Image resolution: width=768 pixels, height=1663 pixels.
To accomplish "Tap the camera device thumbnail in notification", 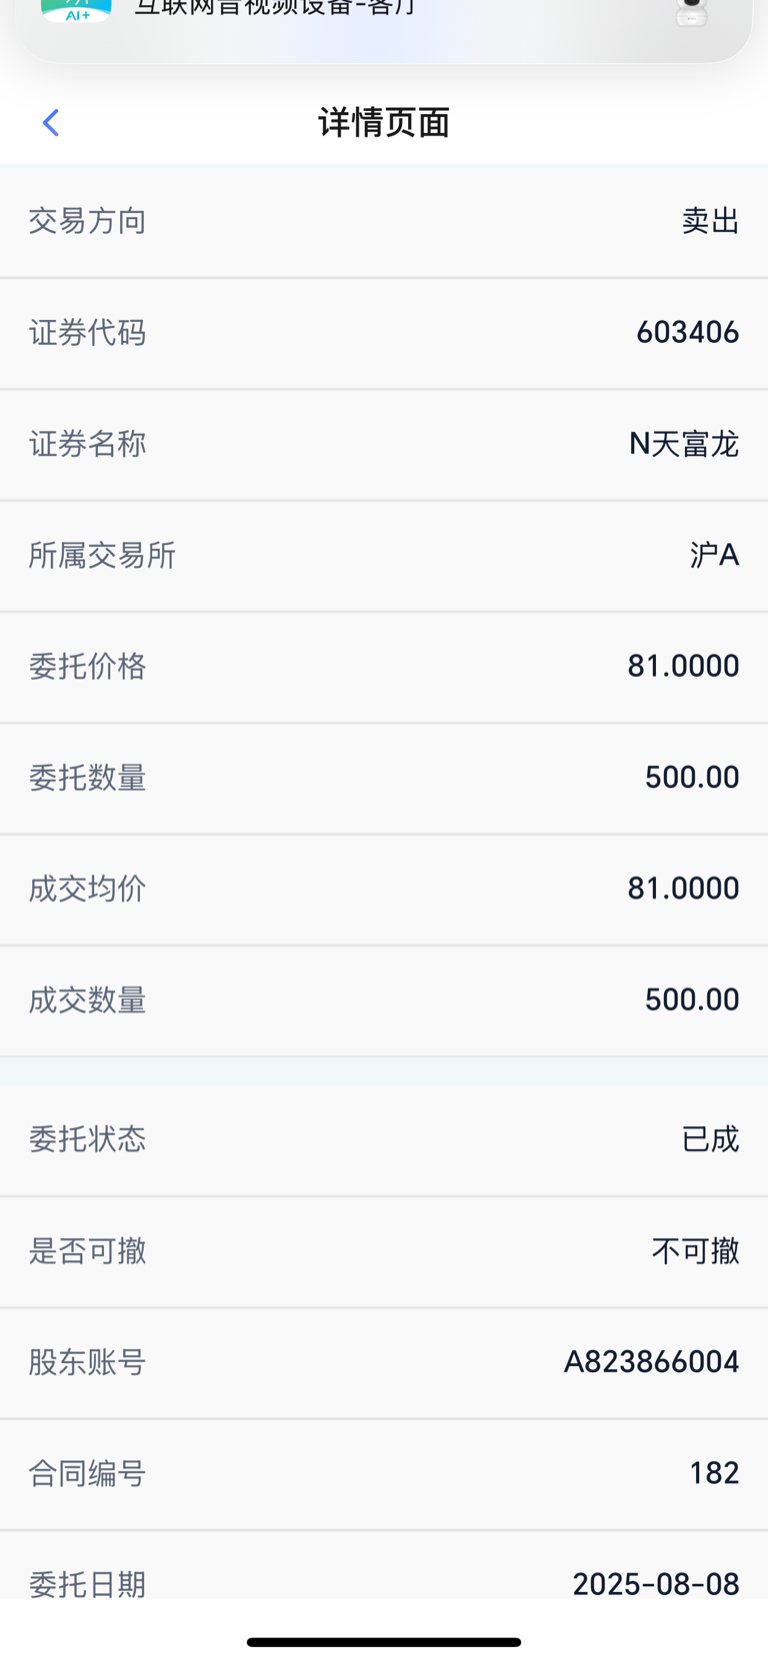I will click(x=692, y=12).
